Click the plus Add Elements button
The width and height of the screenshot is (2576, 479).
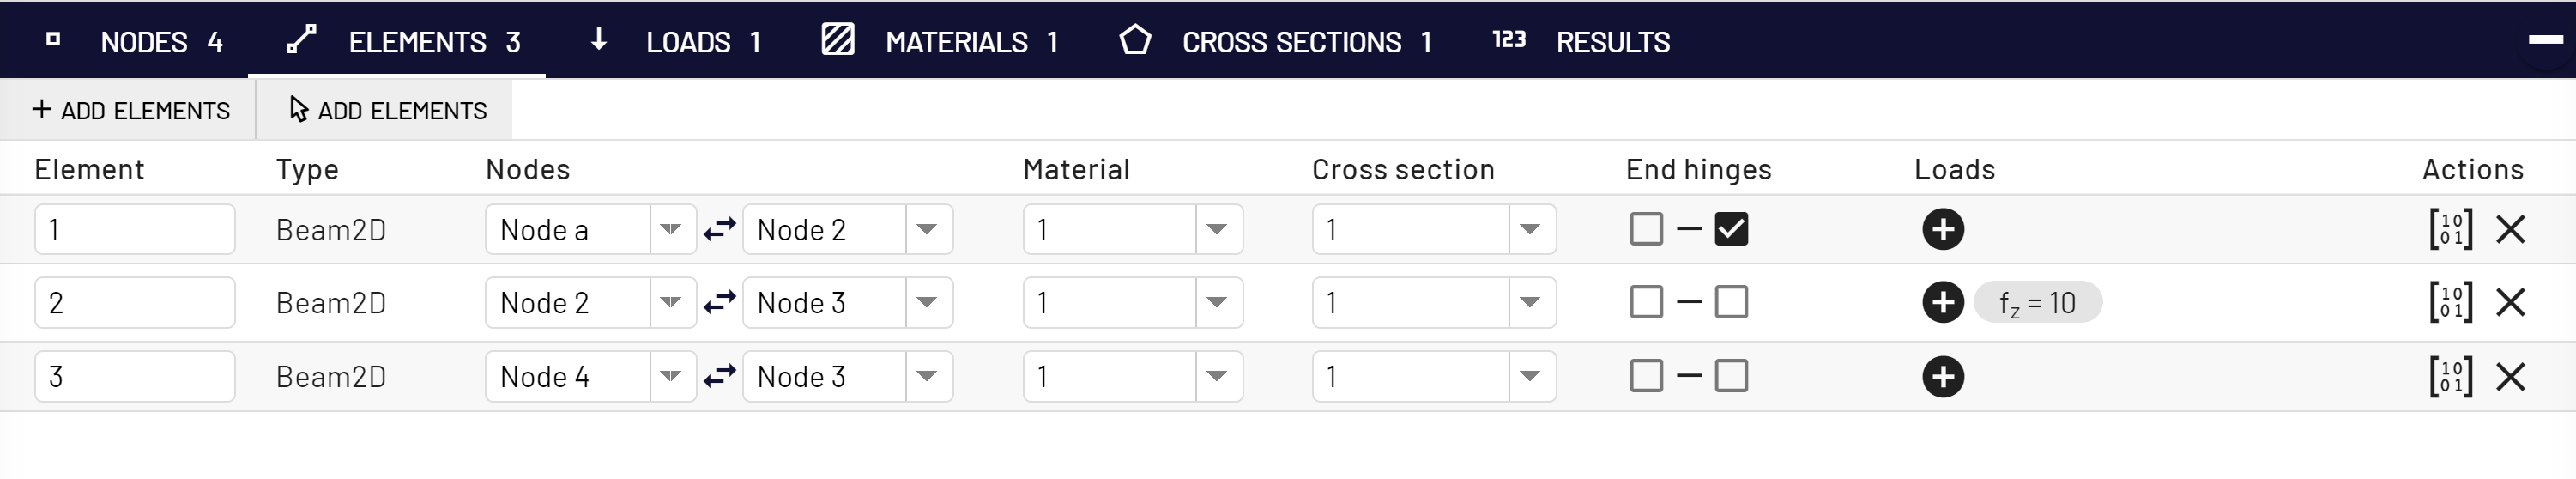(130, 110)
